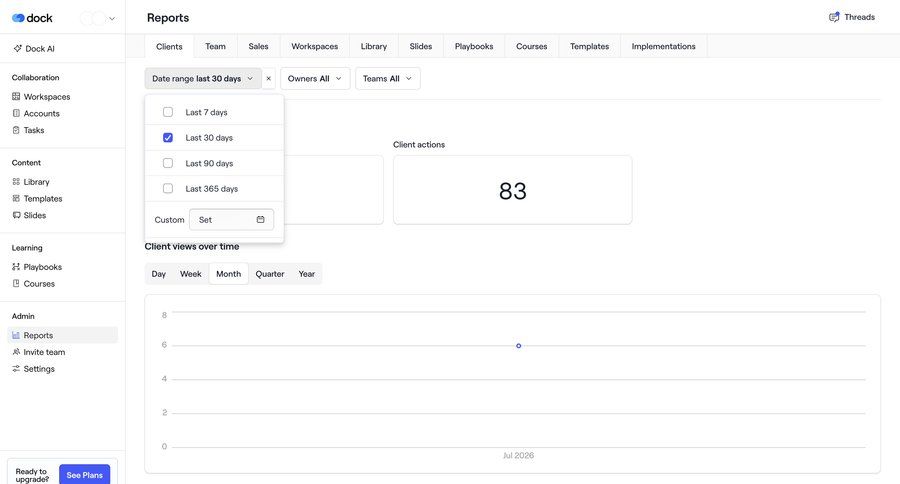Click the Custom date Set field
This screenshot has width=900, height=484.
tap(231, 219)
